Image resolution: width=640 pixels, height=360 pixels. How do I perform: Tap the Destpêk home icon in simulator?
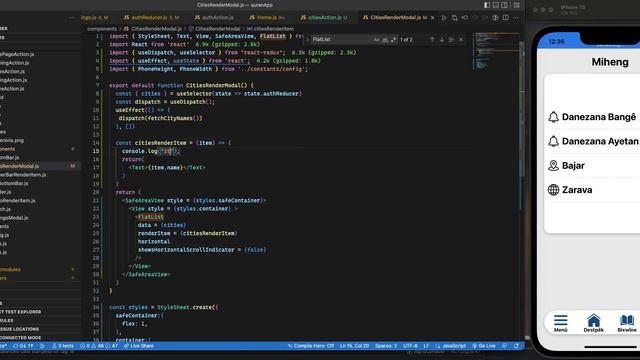coord(594,320)
